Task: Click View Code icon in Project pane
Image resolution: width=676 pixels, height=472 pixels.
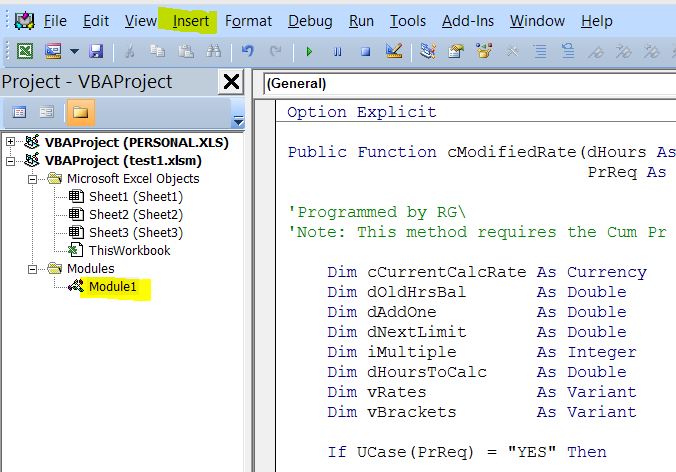Action: point(19,112)
